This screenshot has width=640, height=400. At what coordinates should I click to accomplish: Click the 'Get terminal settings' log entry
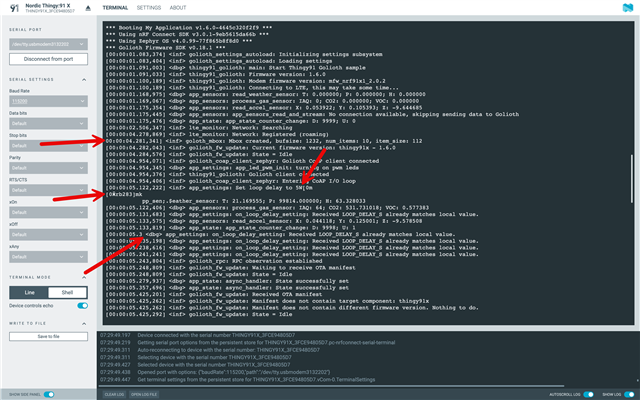tap(238, 380)
